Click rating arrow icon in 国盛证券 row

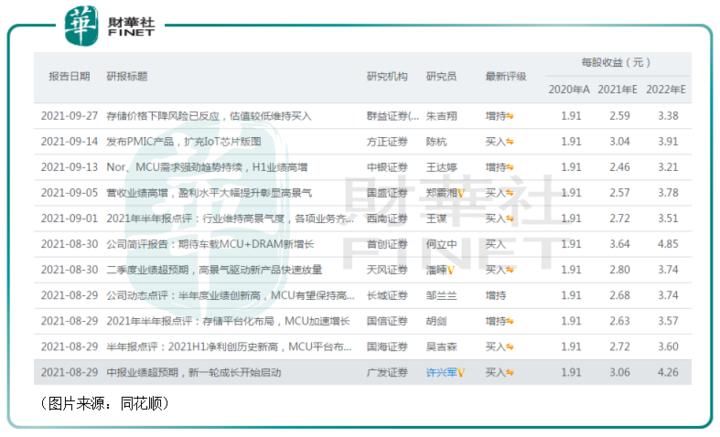point(510,194)
